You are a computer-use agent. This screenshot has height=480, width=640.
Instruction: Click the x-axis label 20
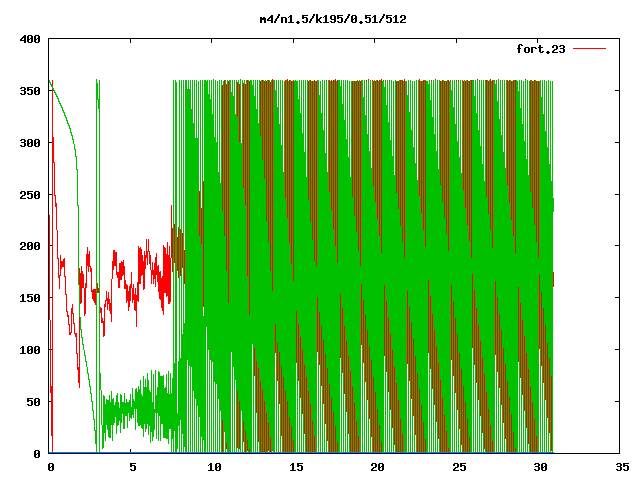(x=377, y=467)
